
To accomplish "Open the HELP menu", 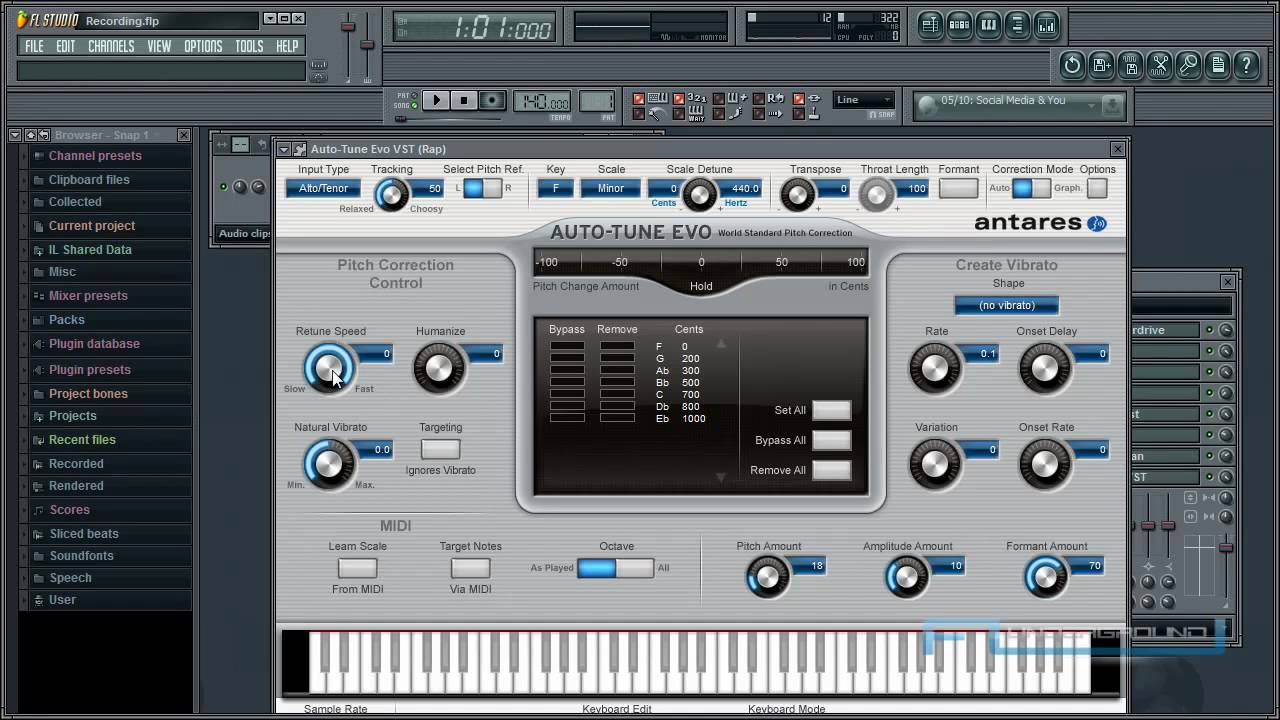I will 287,46.
